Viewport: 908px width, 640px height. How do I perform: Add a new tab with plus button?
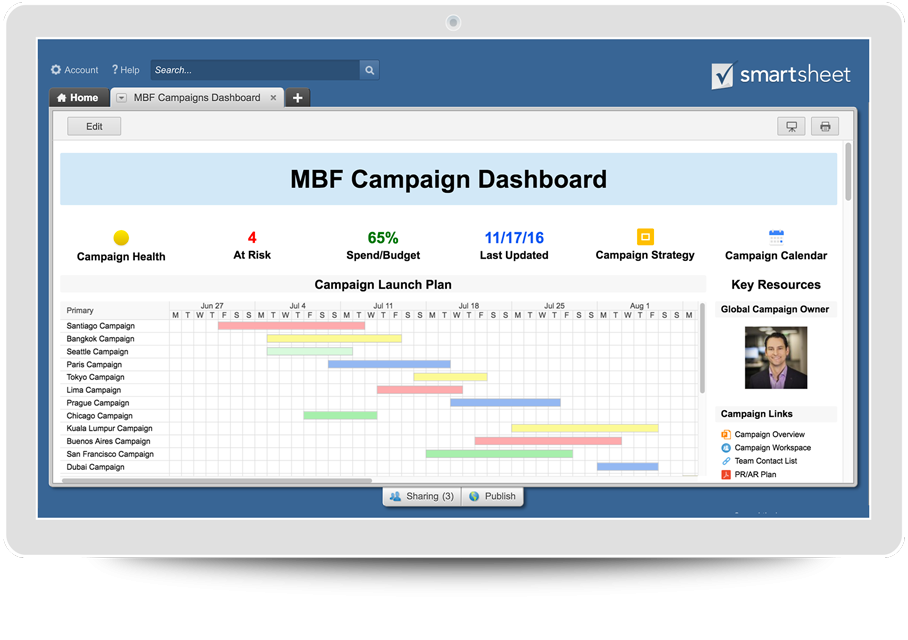coord(297,98)
